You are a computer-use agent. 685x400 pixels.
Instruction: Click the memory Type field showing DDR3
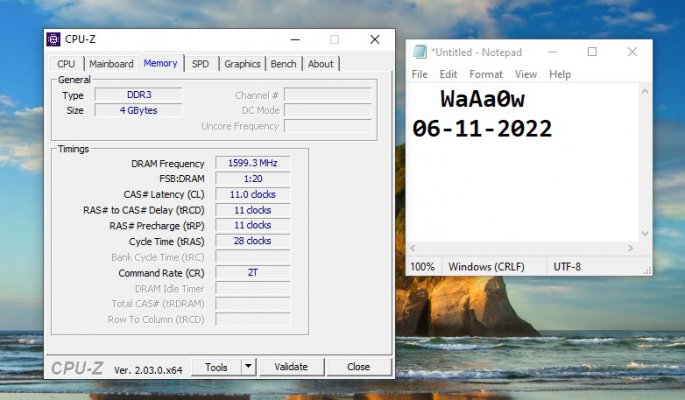click(138, 95)
